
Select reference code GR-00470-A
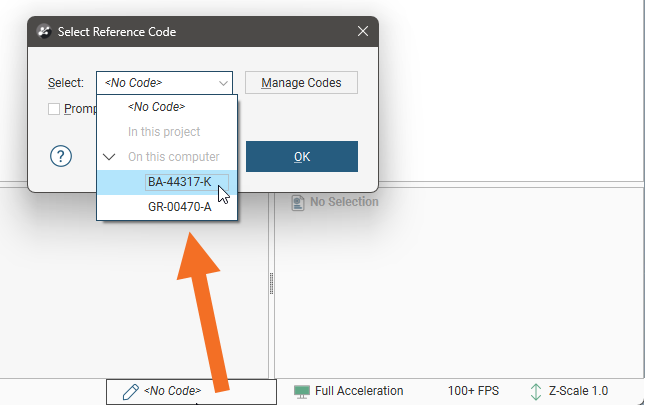179,207
